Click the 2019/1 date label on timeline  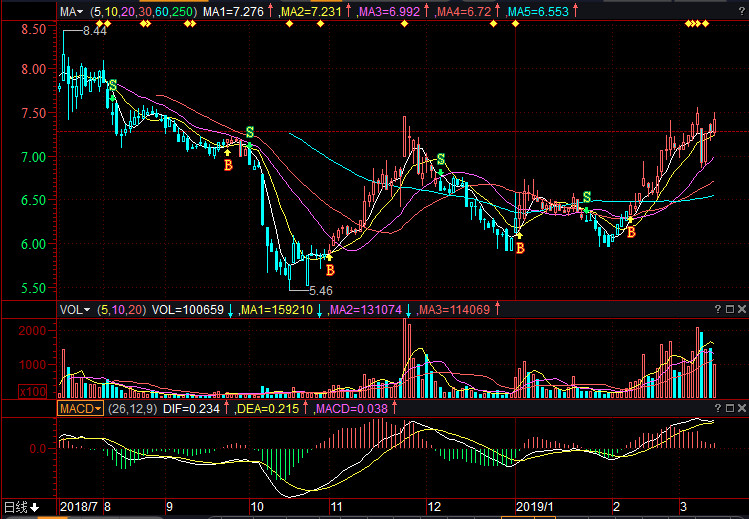tap(534, 507)
